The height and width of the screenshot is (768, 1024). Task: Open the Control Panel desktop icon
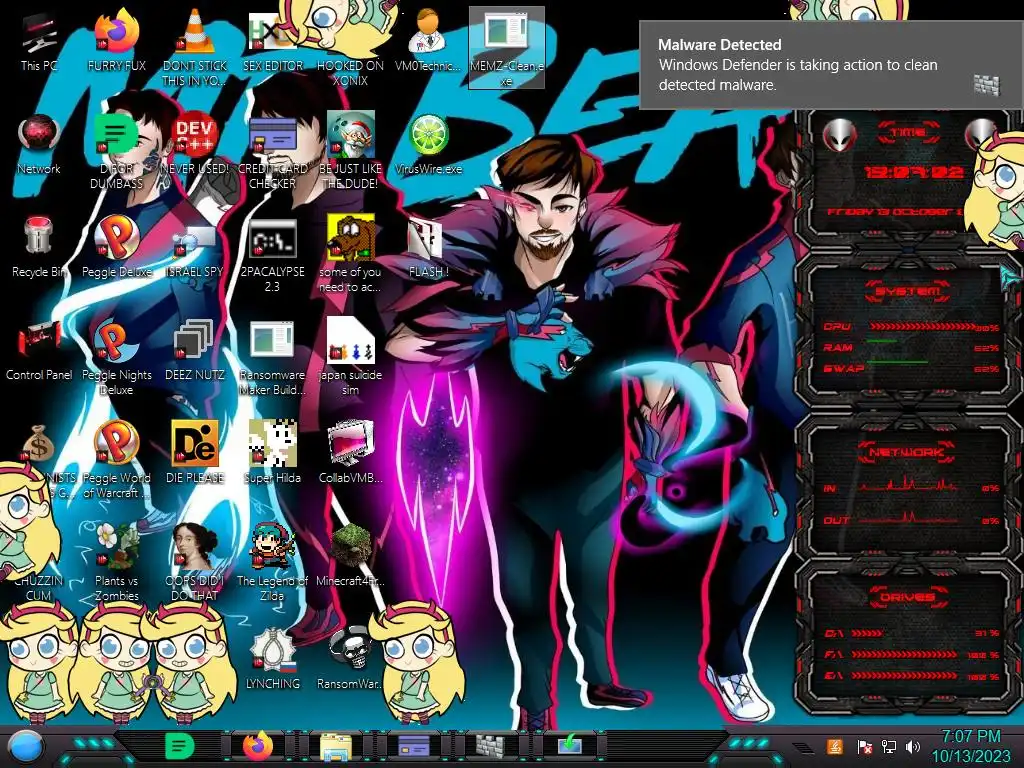[x=39, y=351]
